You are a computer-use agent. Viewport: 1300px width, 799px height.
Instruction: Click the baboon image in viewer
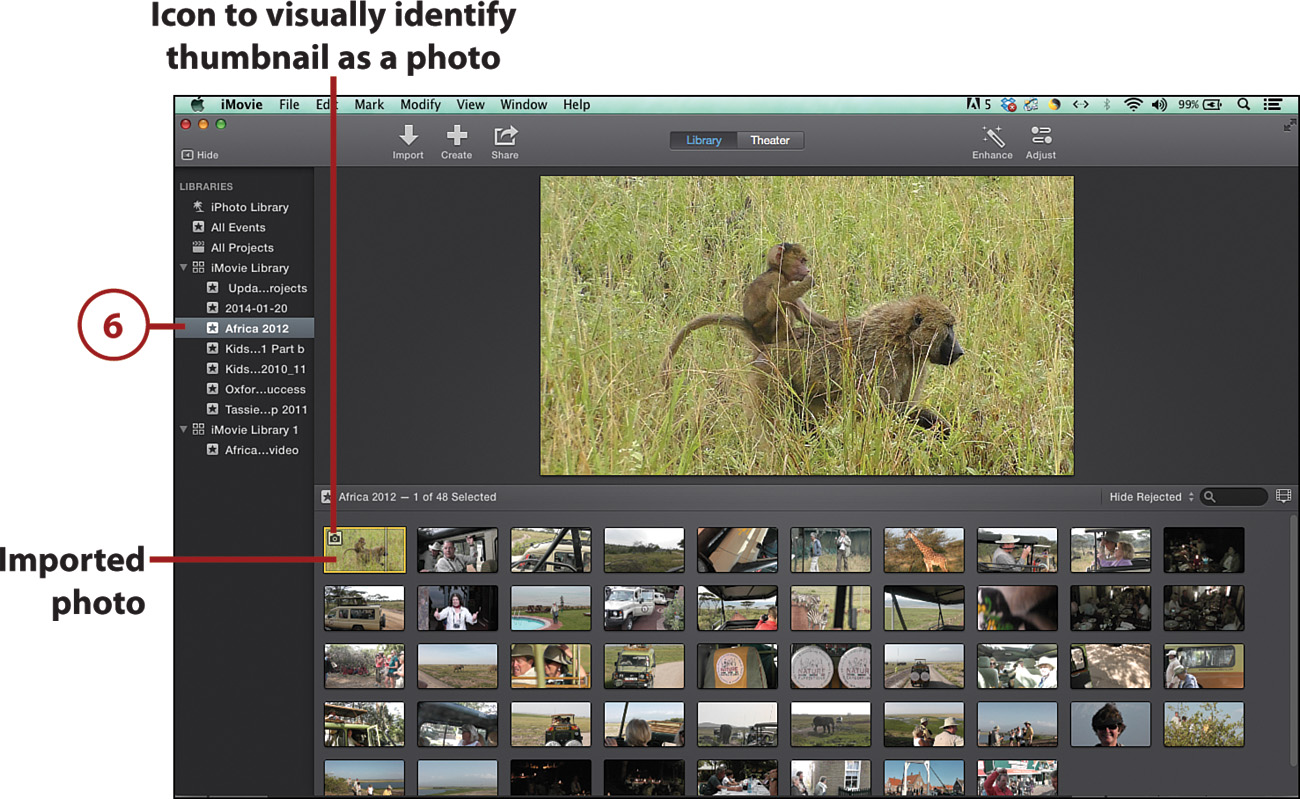(x=807, y=325)
